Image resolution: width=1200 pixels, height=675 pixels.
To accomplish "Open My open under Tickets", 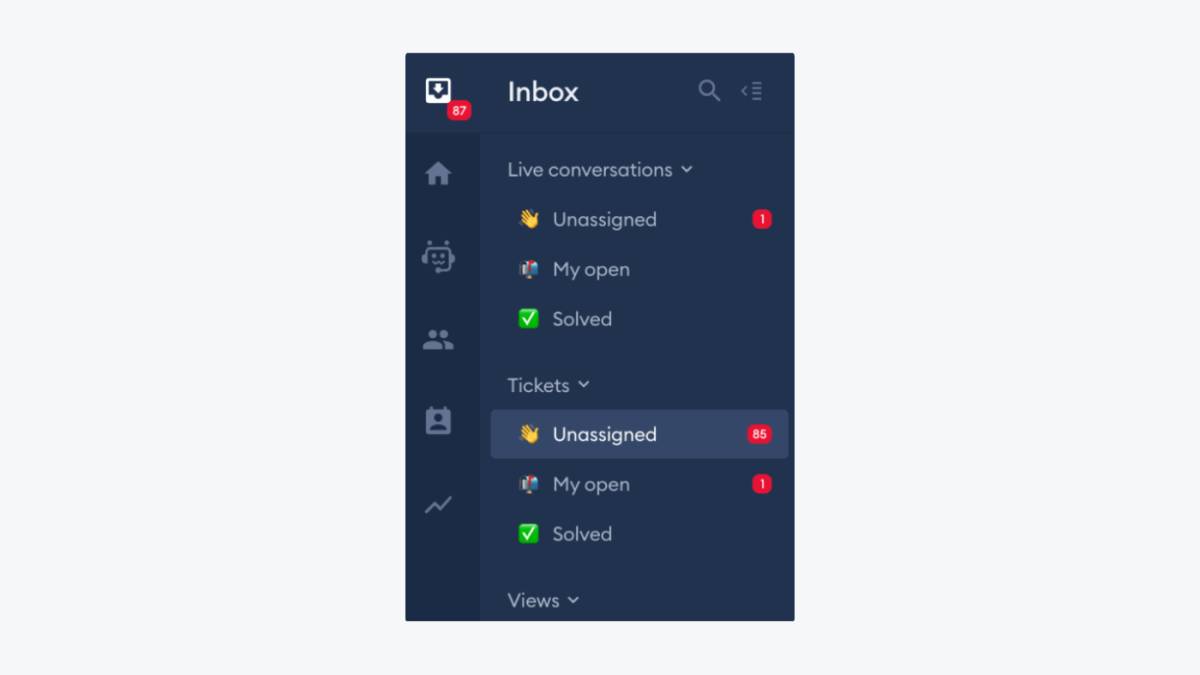I will click(x=591, y=485).
